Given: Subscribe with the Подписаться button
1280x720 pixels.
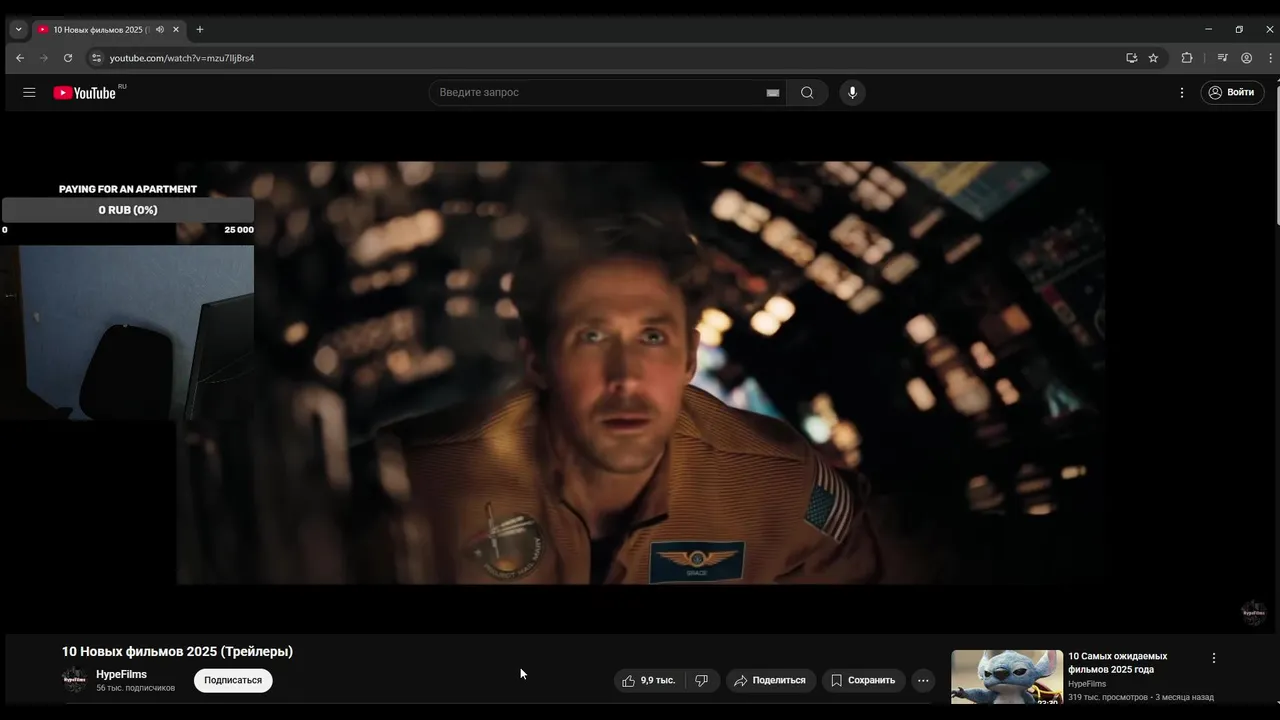Looking at the screenshot, I should coord(233,680).
